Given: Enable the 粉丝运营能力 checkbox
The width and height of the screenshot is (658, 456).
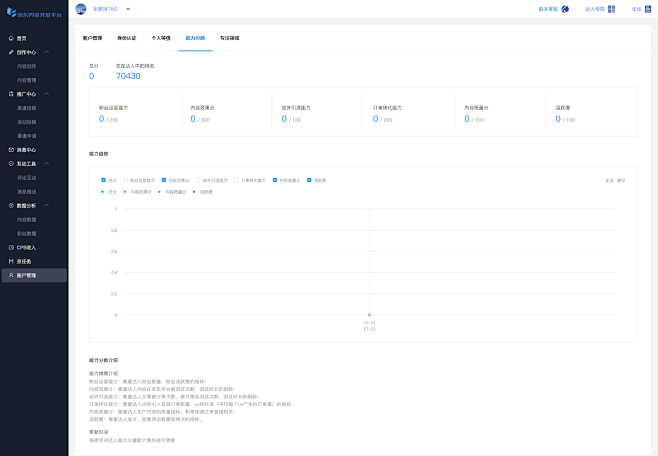Looking at the screenshot, I should [125, 181].
